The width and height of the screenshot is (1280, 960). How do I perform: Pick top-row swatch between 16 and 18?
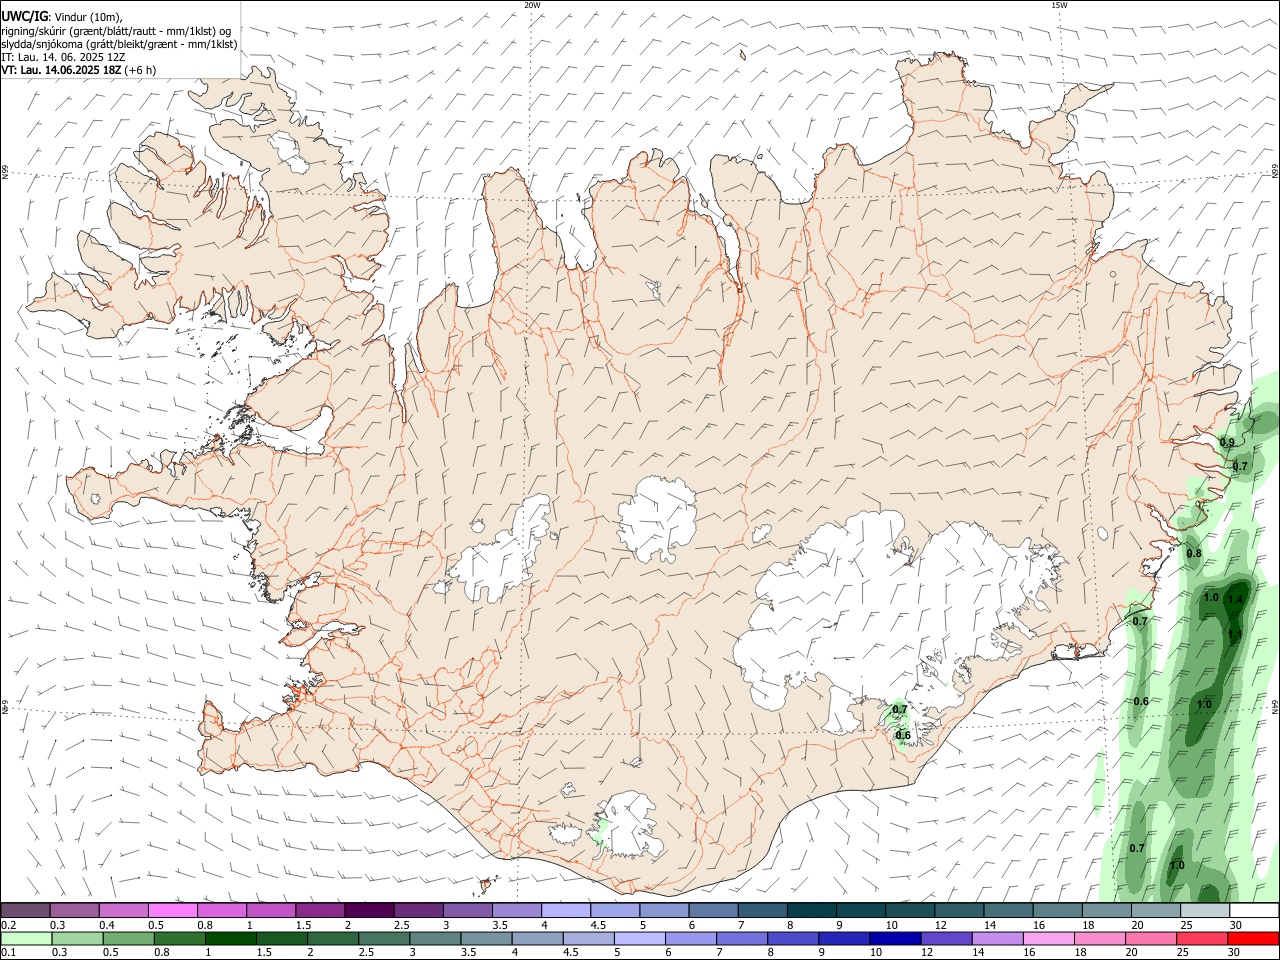coord(1058,910)
